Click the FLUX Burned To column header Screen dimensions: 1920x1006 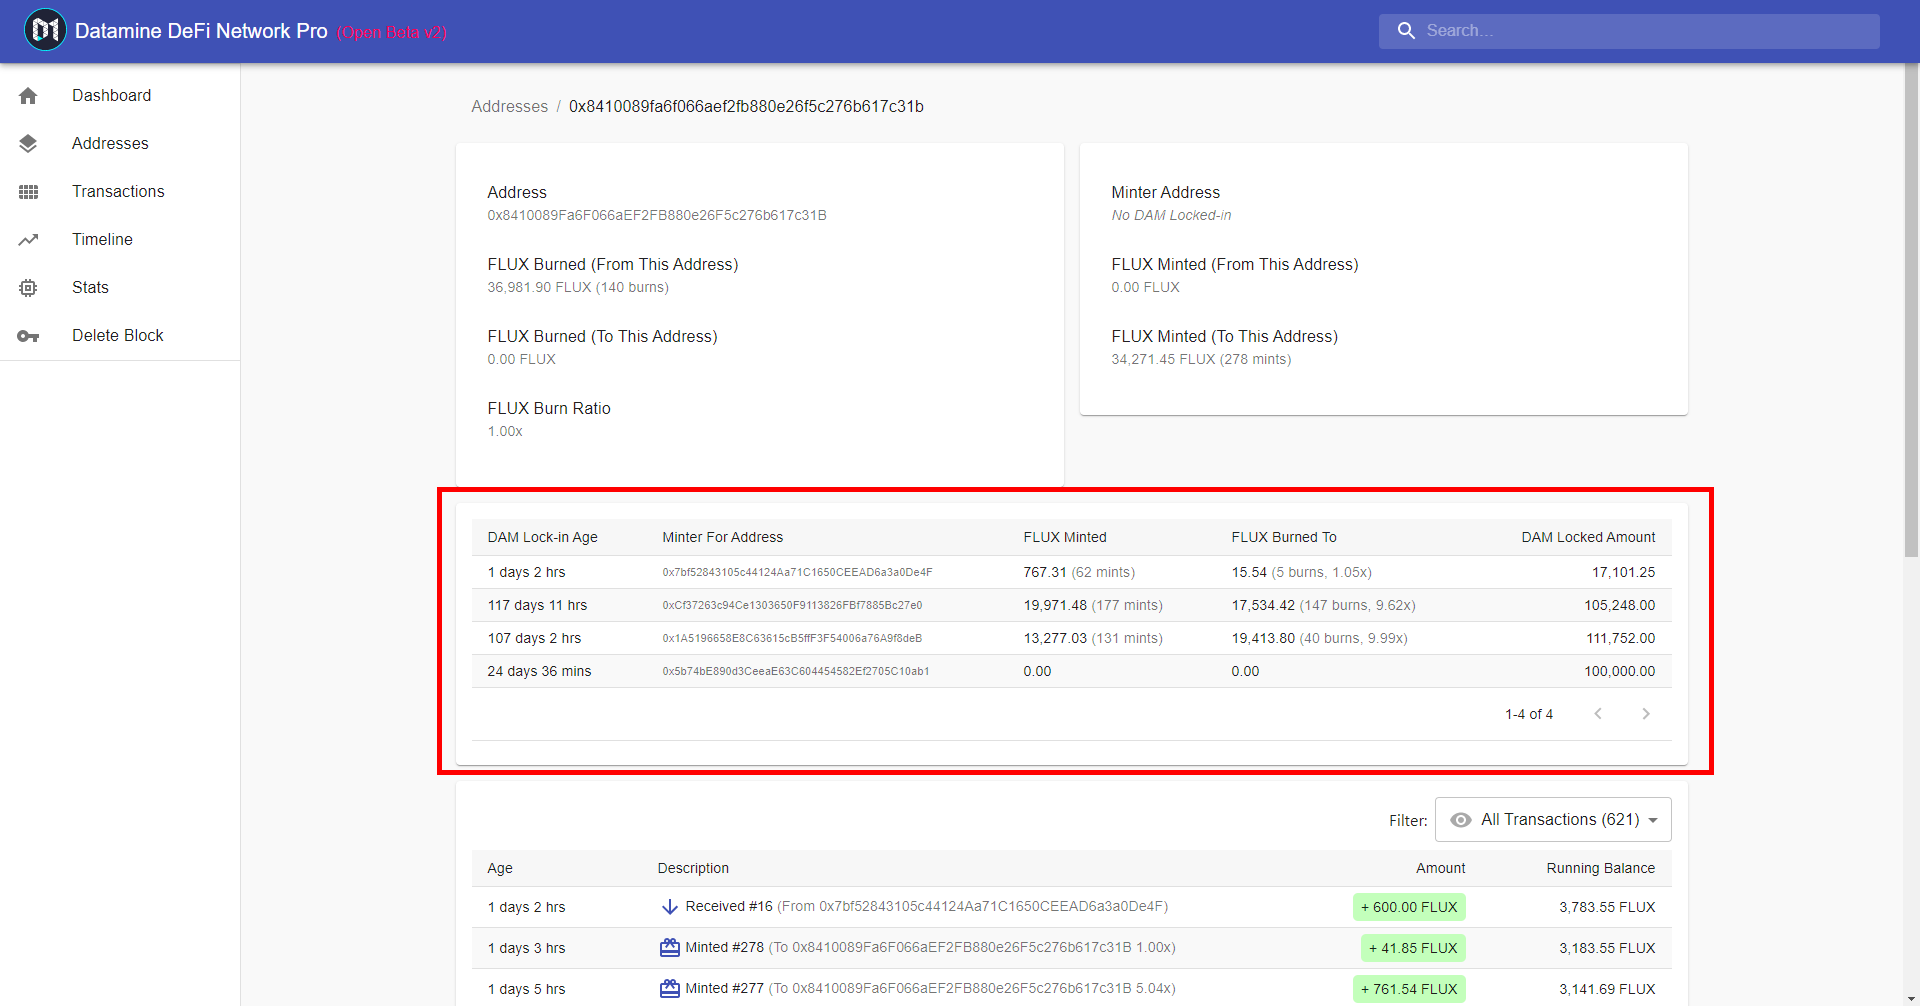[x=1284, y=537]
